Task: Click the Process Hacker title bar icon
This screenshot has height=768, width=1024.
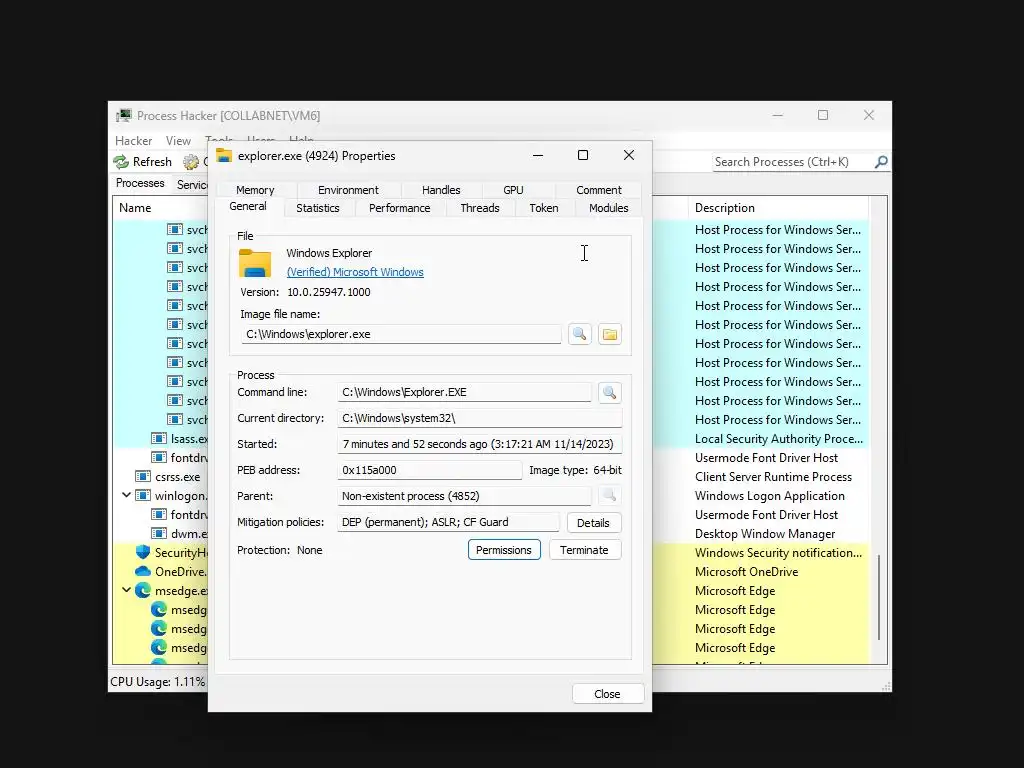Action: click(x=123, y=116)
